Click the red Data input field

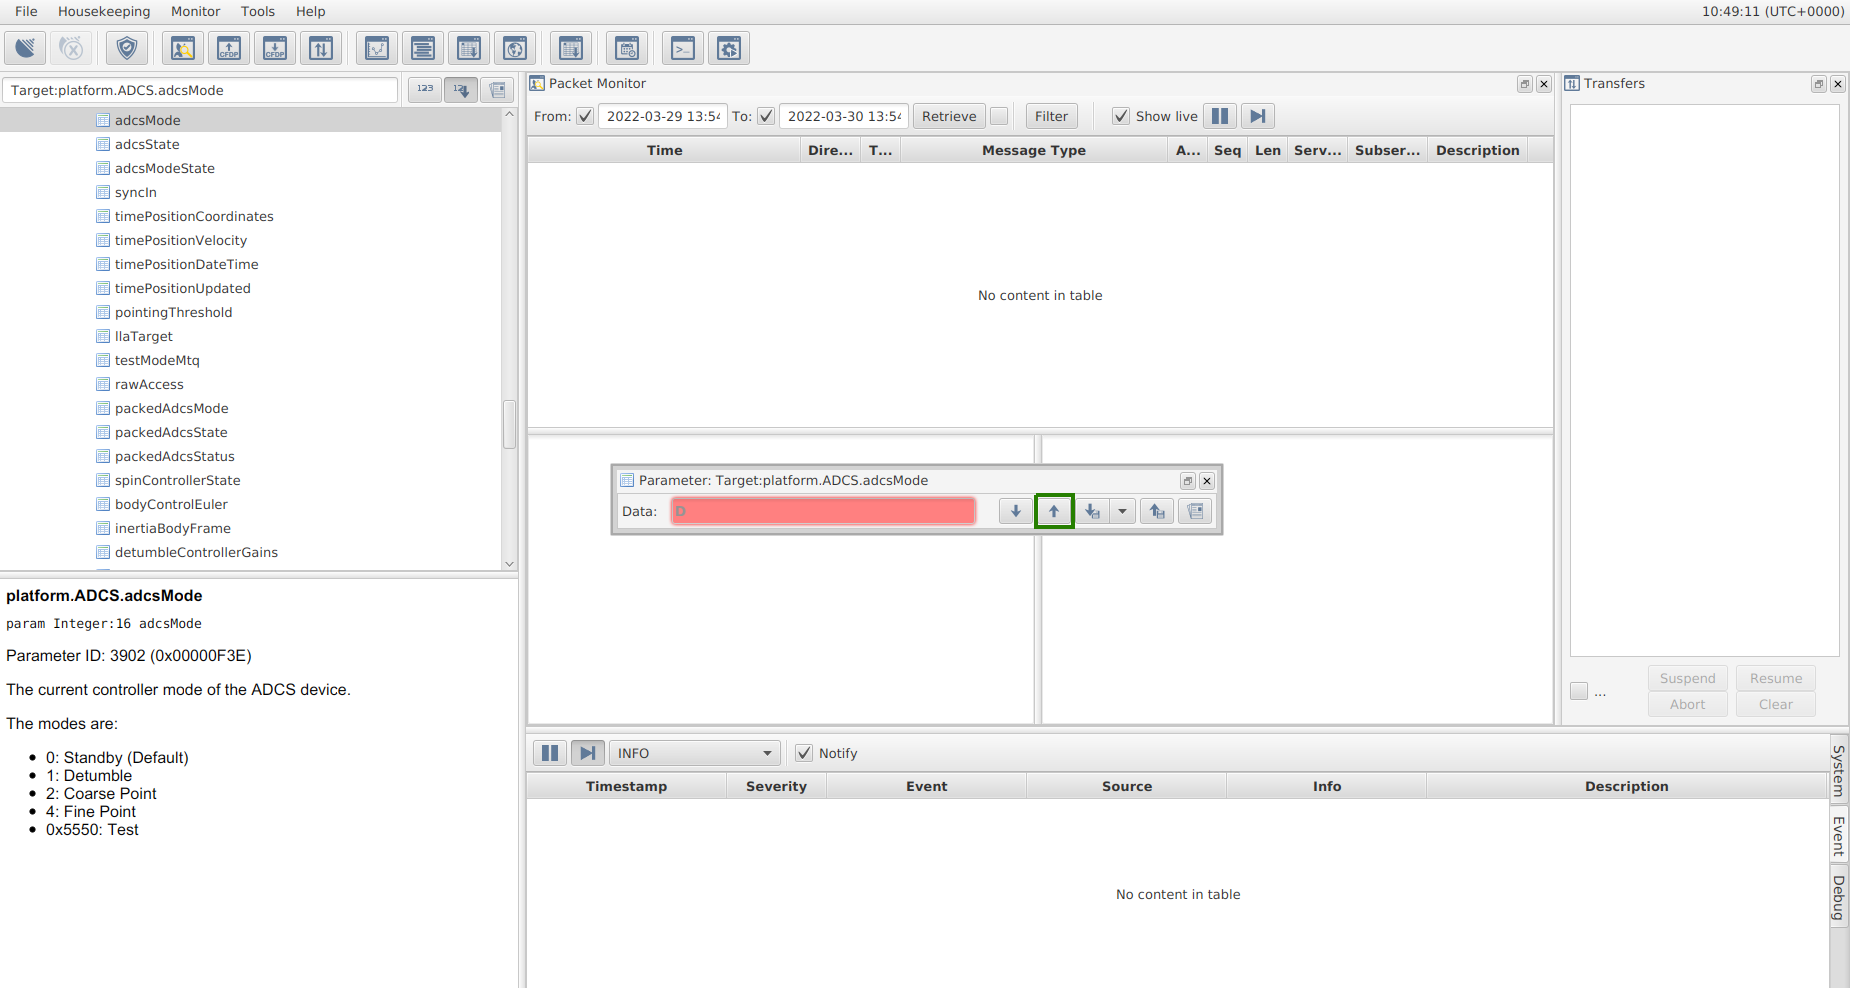coord(823,511)
